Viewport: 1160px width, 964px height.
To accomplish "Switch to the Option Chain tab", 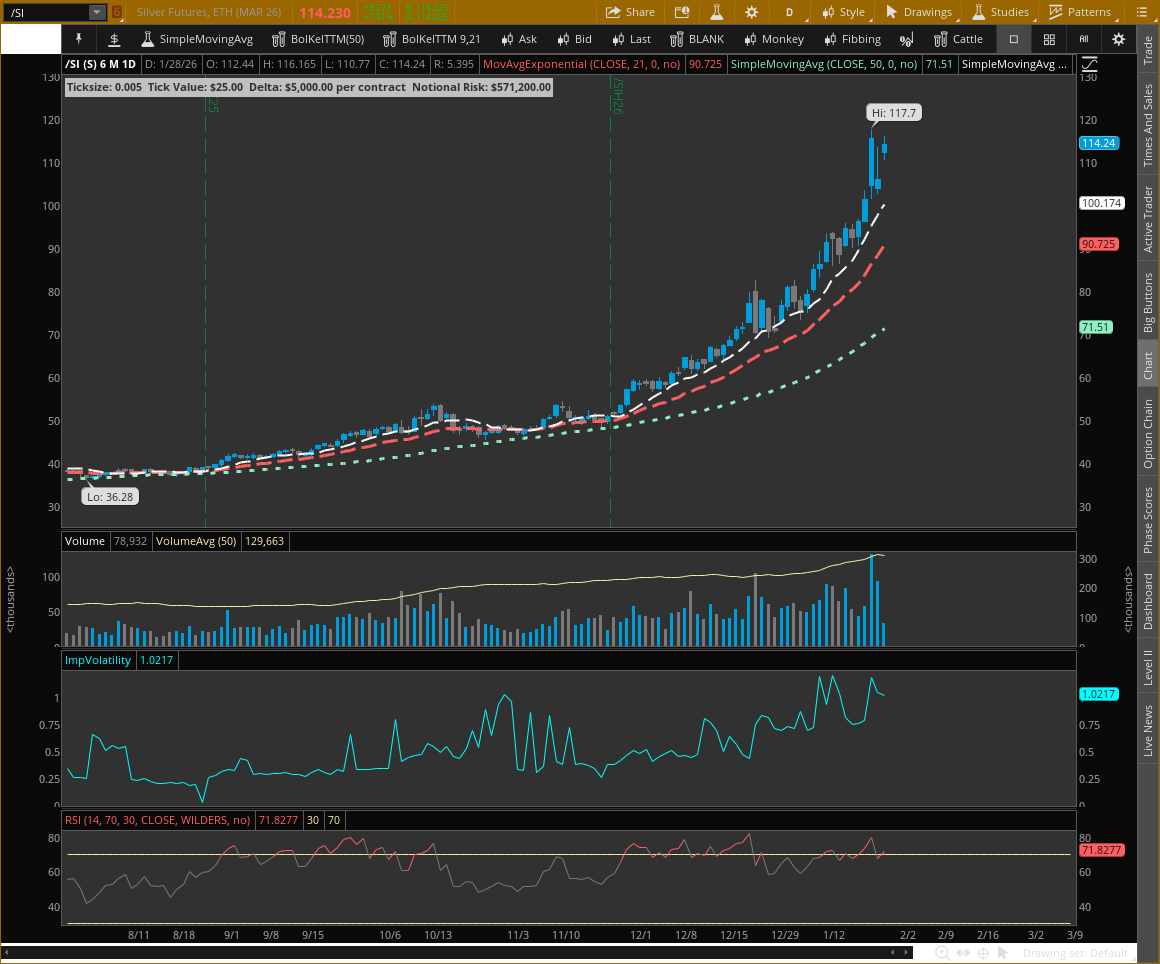I will tap(1147, 430).
